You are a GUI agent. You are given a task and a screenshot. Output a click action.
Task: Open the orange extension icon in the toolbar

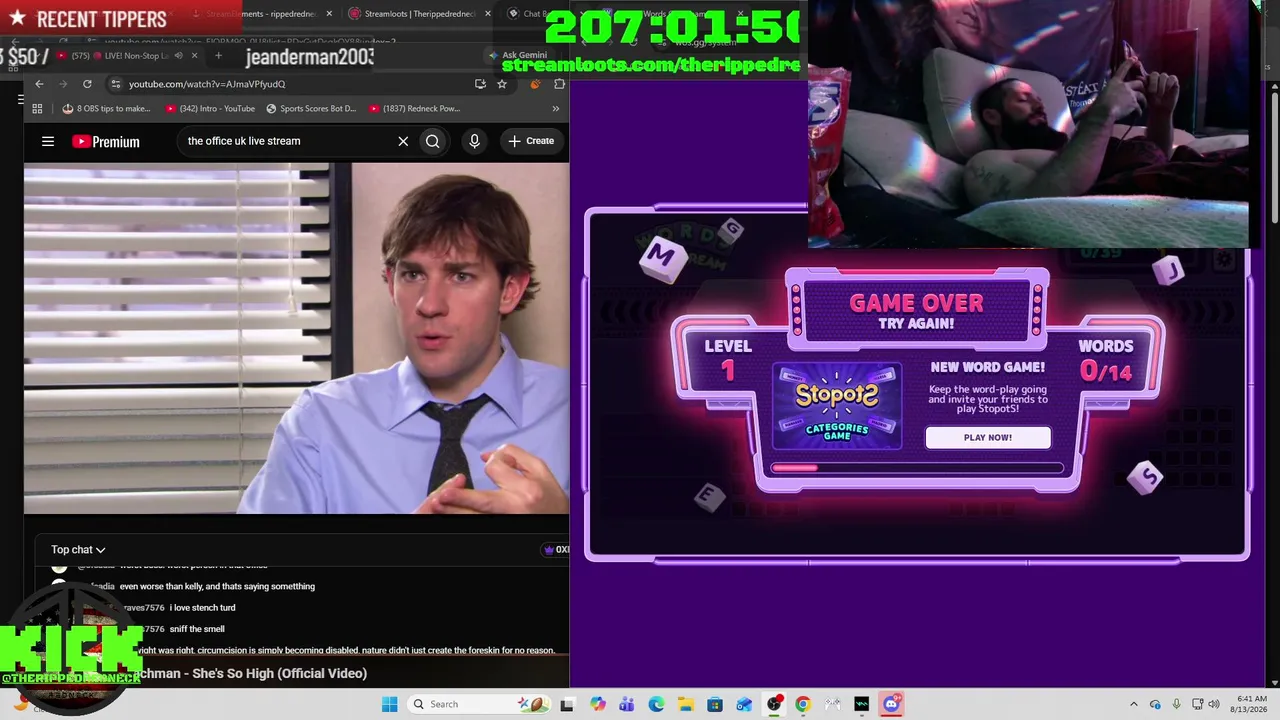click(x=535, y=84)
